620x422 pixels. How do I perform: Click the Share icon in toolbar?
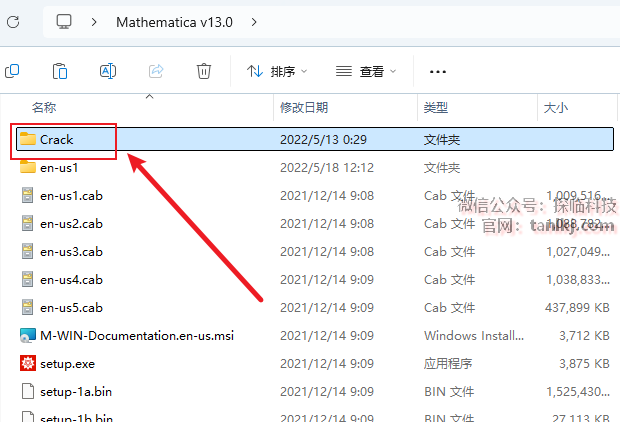(156, 71)
